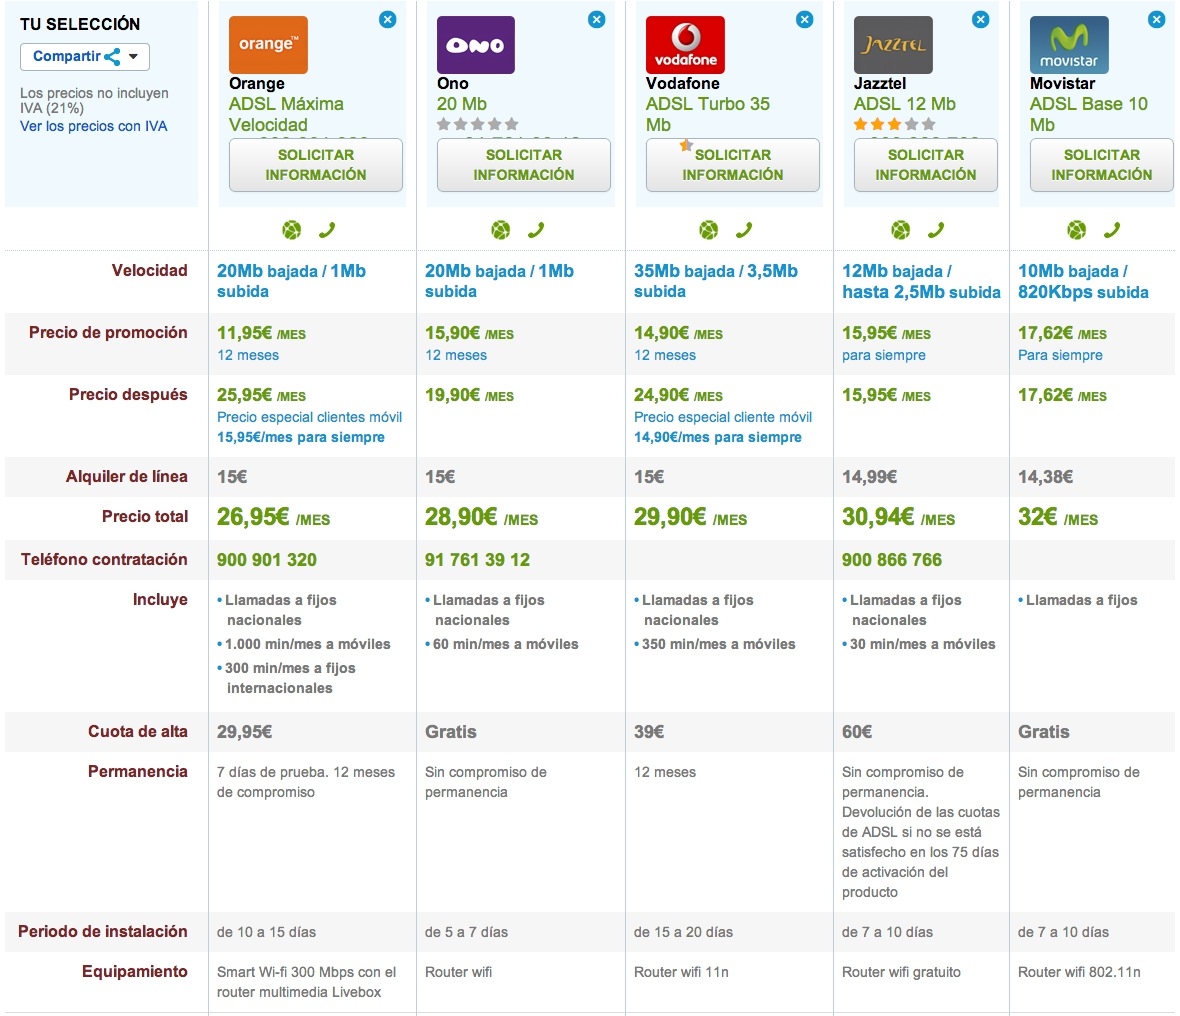Remove Movistar from the comparison
The height and width of the screenshot is (1016, 1180).
click(x=1157, y=20)
